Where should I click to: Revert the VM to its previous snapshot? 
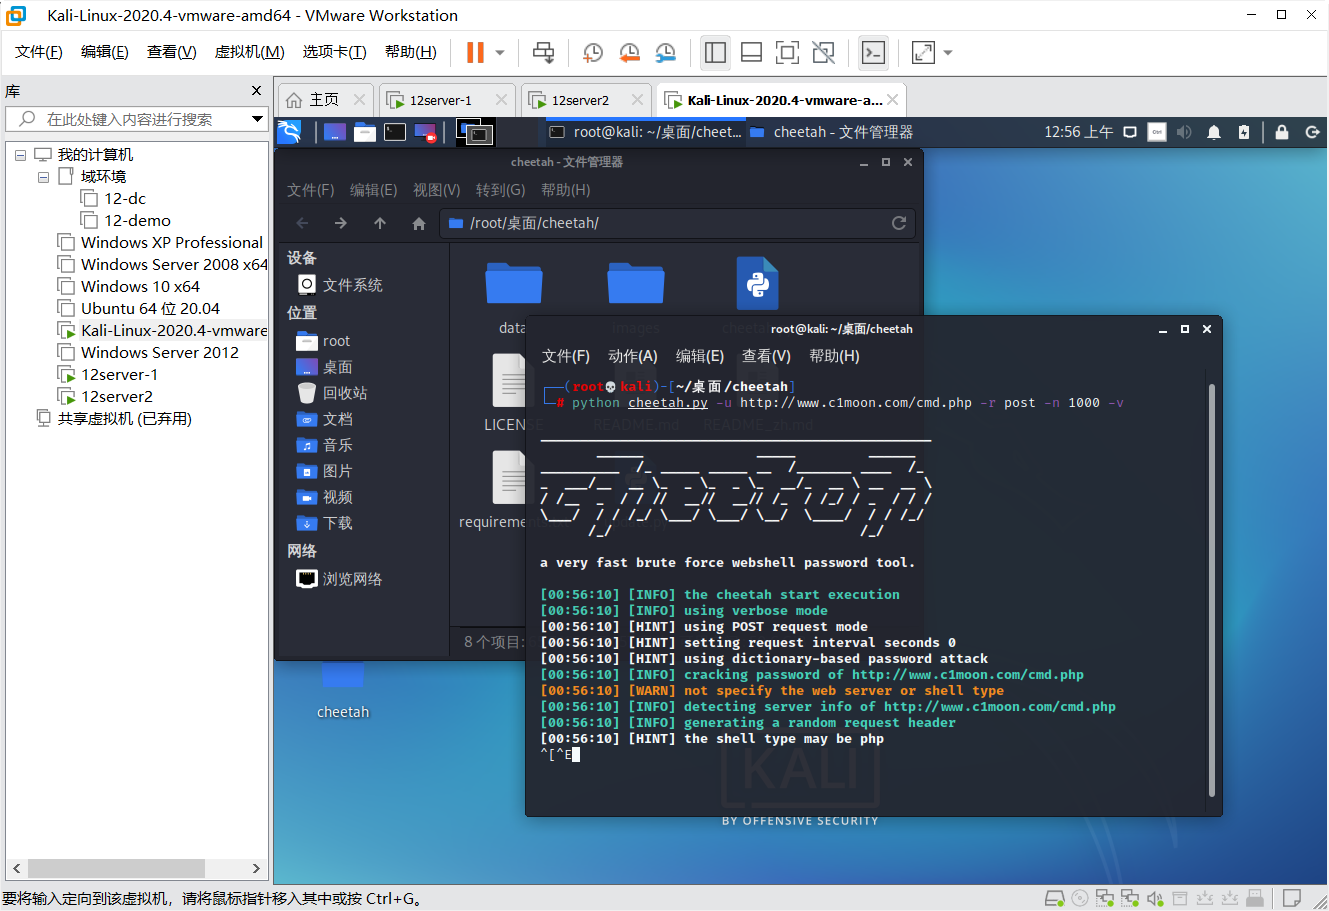pos(629,52)
